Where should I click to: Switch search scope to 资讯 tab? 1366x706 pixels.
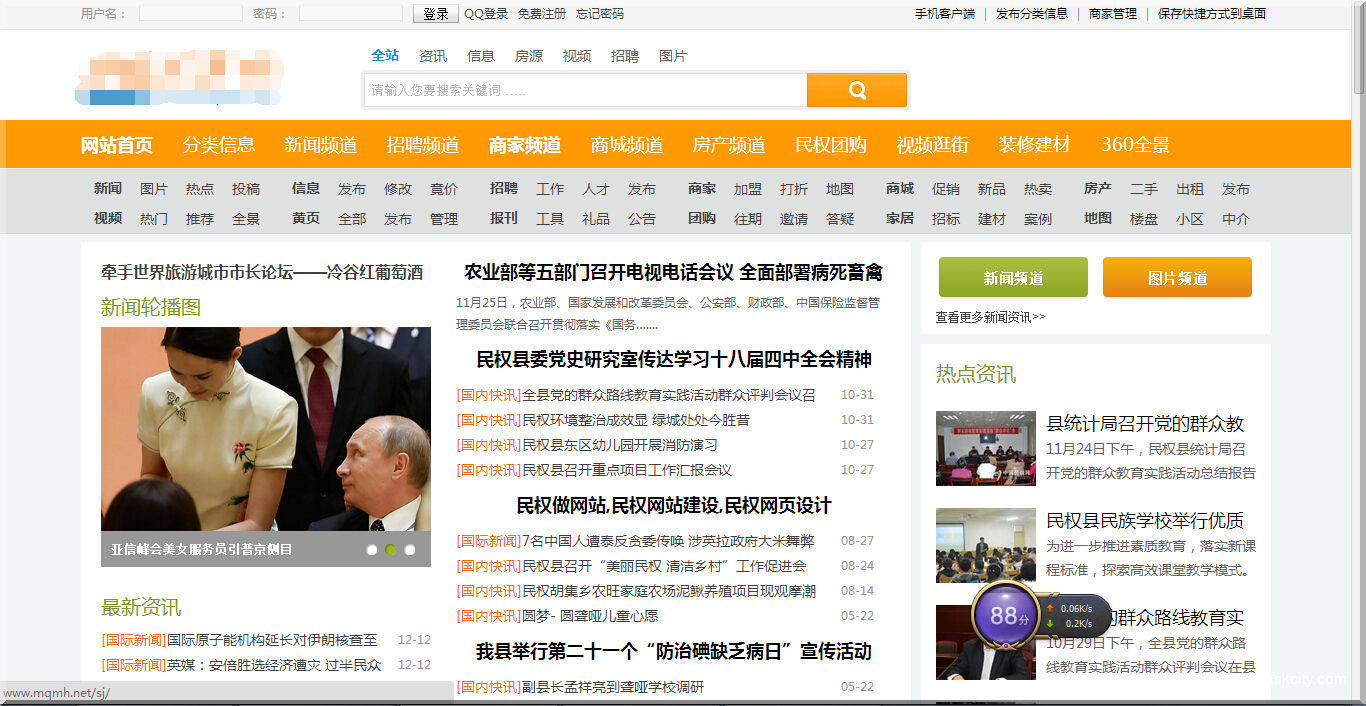click(x=433, y=56)
